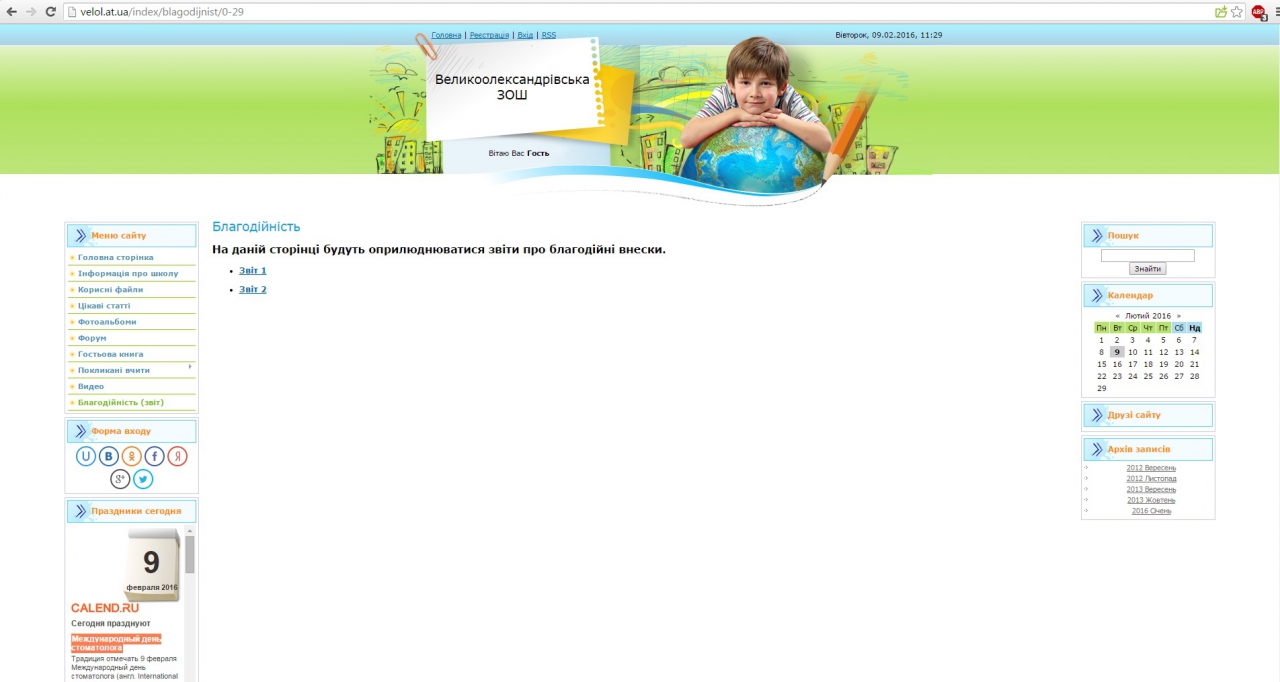
Task: Reload the page in the browser
Action: pos(50,12)
